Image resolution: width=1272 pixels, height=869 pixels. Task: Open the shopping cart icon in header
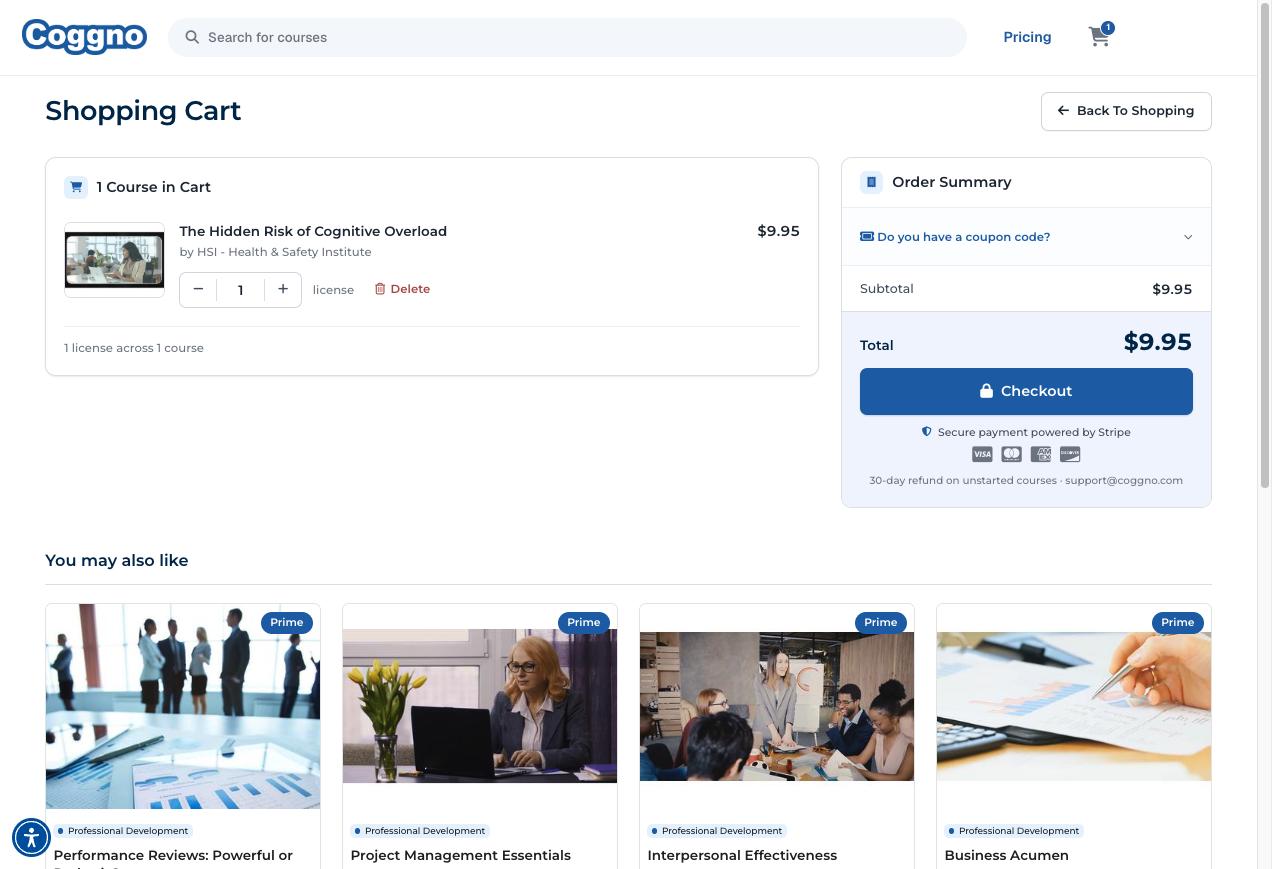point(1099,37)
